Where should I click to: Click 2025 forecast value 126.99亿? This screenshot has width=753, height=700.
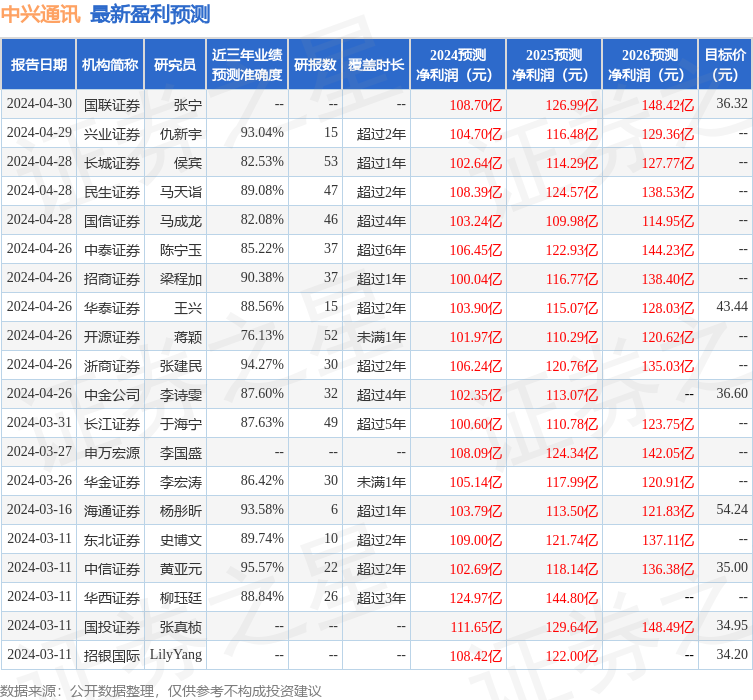pos(571,105)
